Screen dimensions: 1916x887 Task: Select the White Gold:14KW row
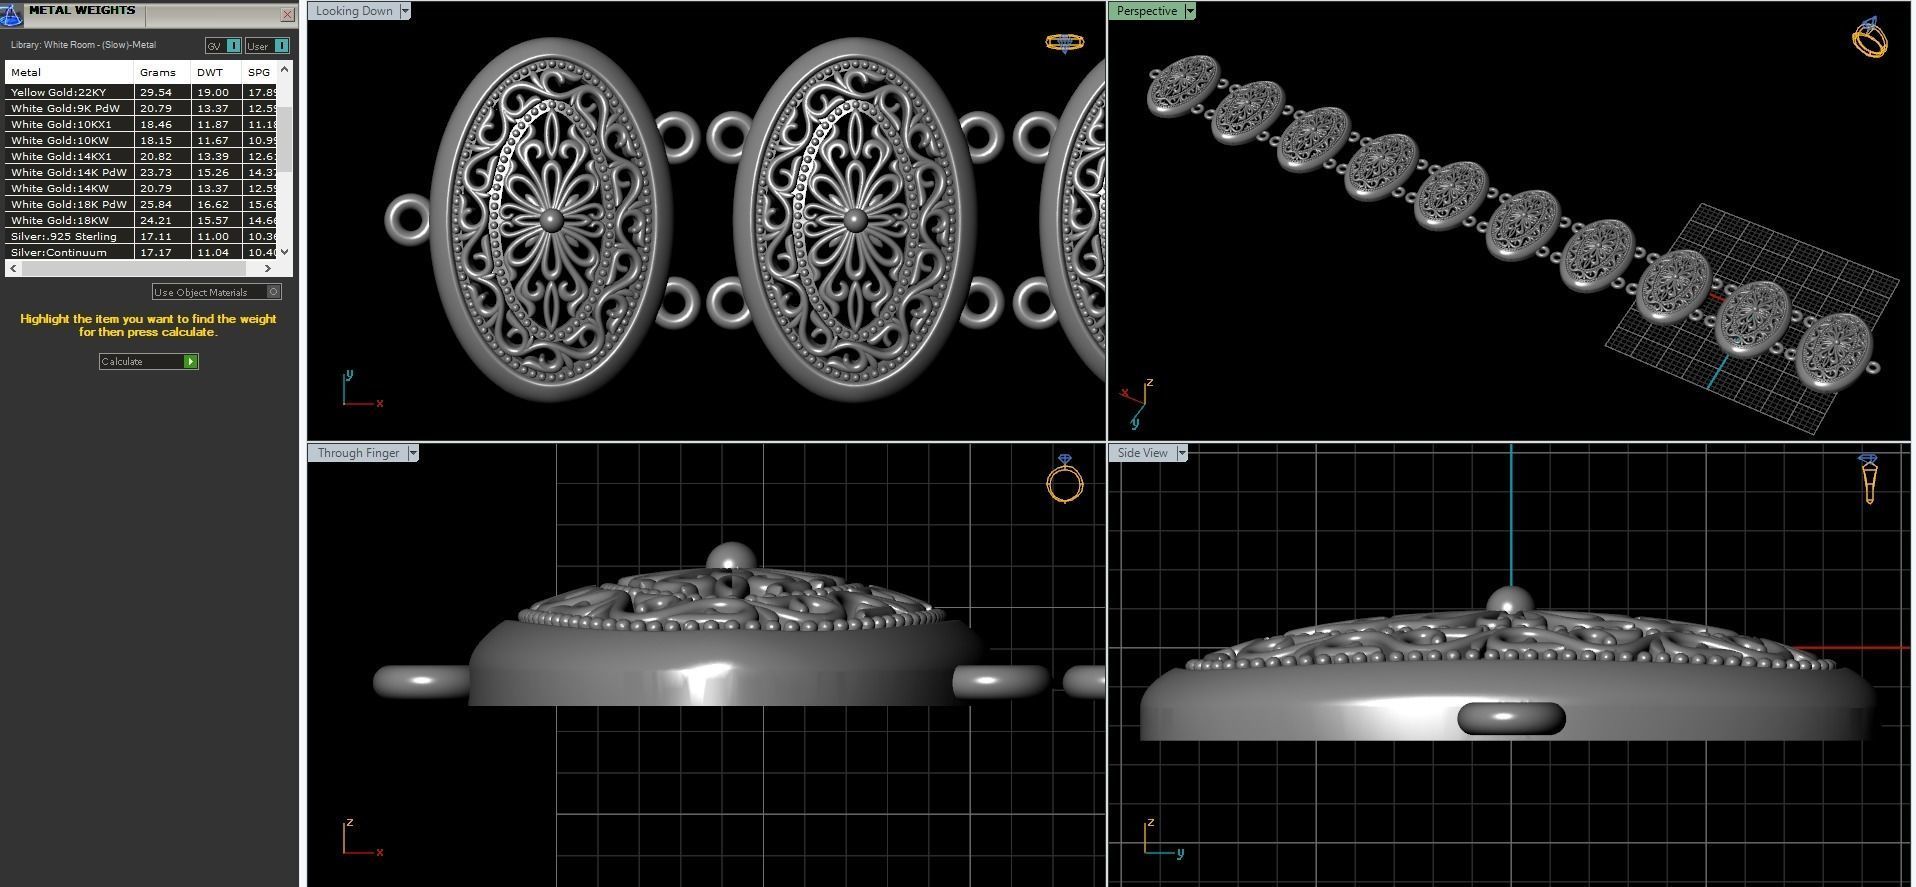point(141,188)
